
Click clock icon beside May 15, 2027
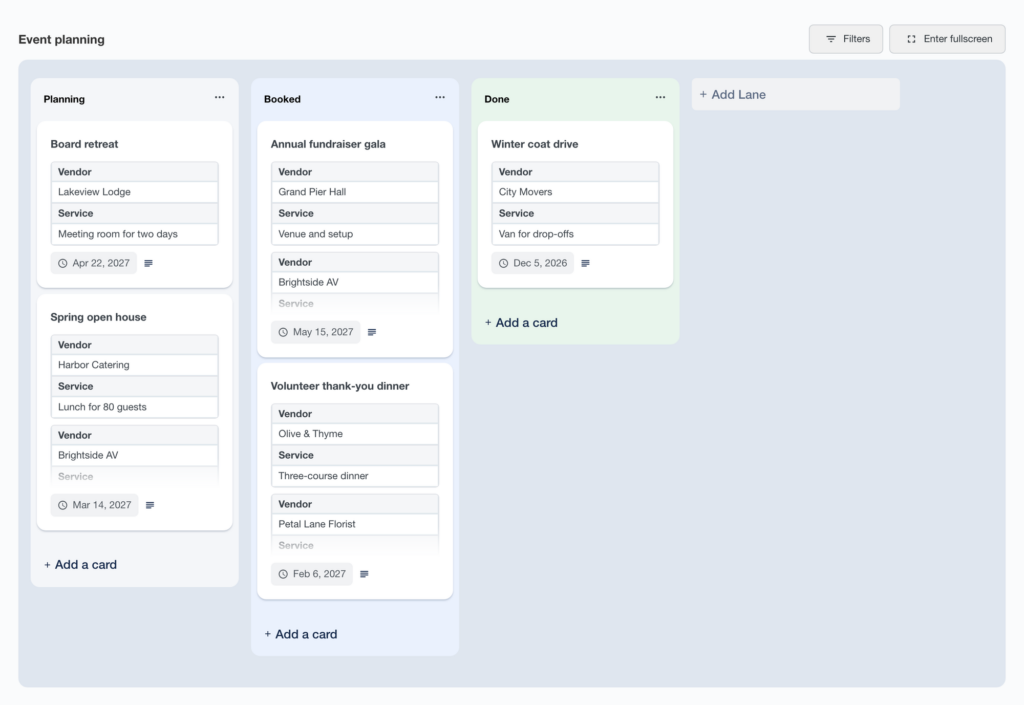tap(283, 332)
